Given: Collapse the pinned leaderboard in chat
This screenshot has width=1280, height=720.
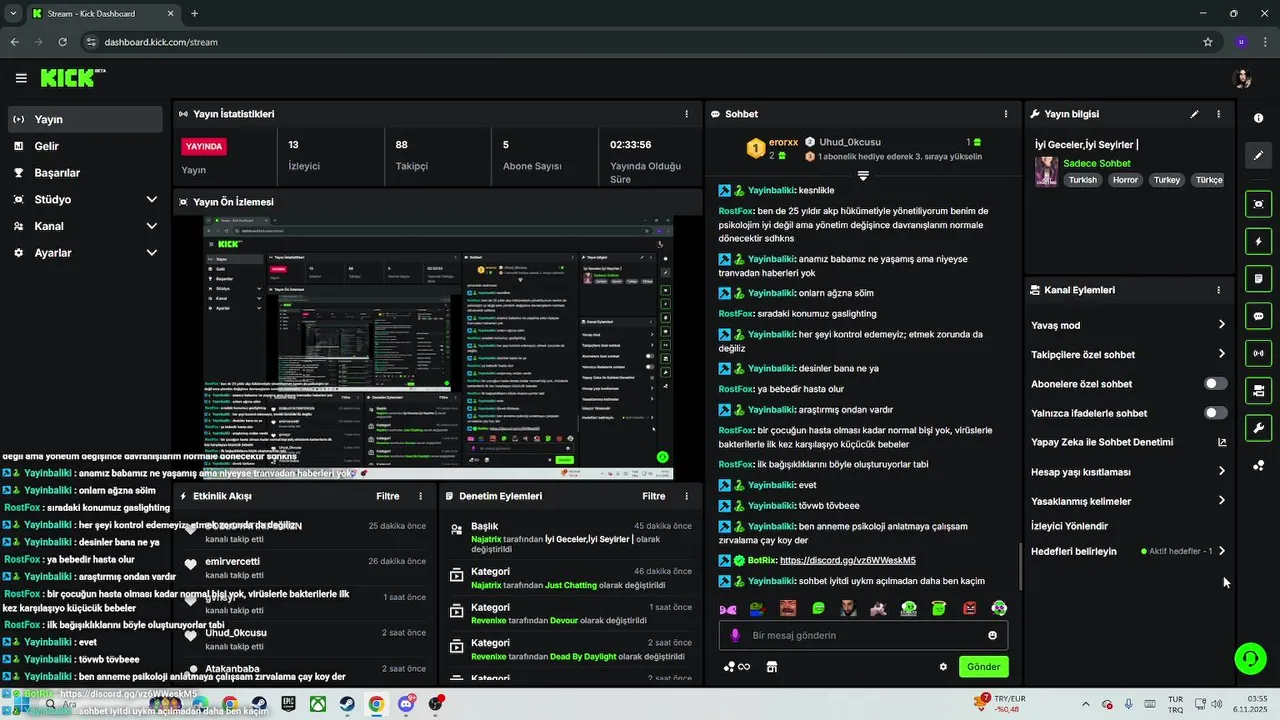Looking at the screenshot, I should (863, 175).
